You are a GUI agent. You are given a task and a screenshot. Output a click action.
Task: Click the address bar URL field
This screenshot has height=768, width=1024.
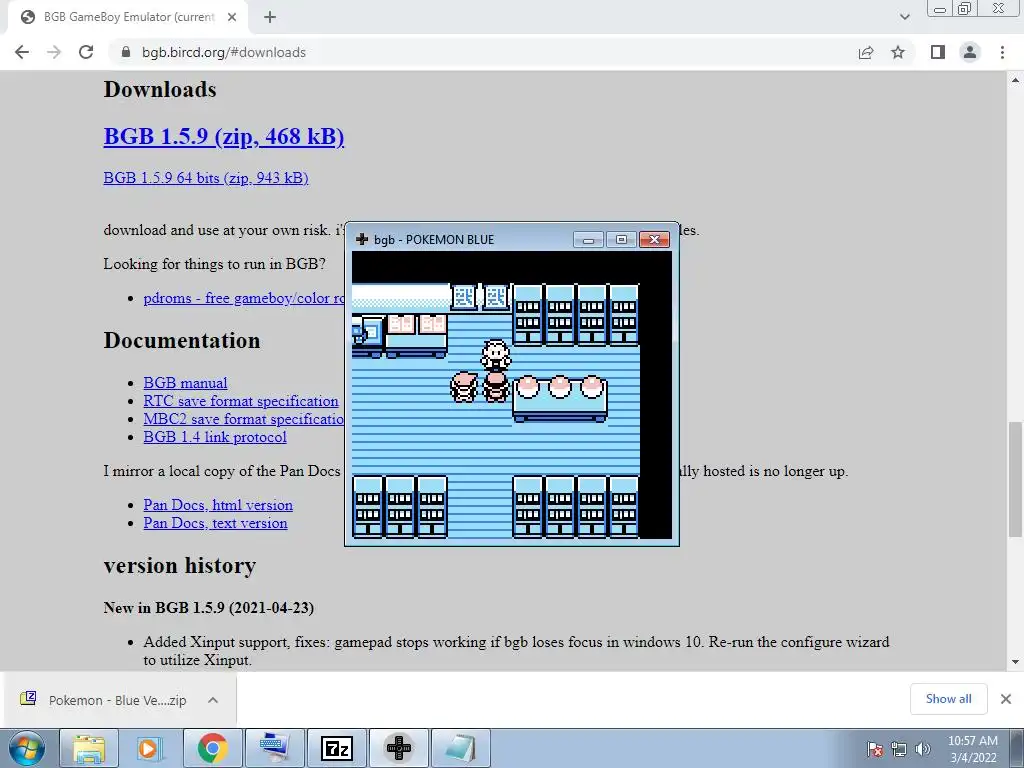click(483, 52)
